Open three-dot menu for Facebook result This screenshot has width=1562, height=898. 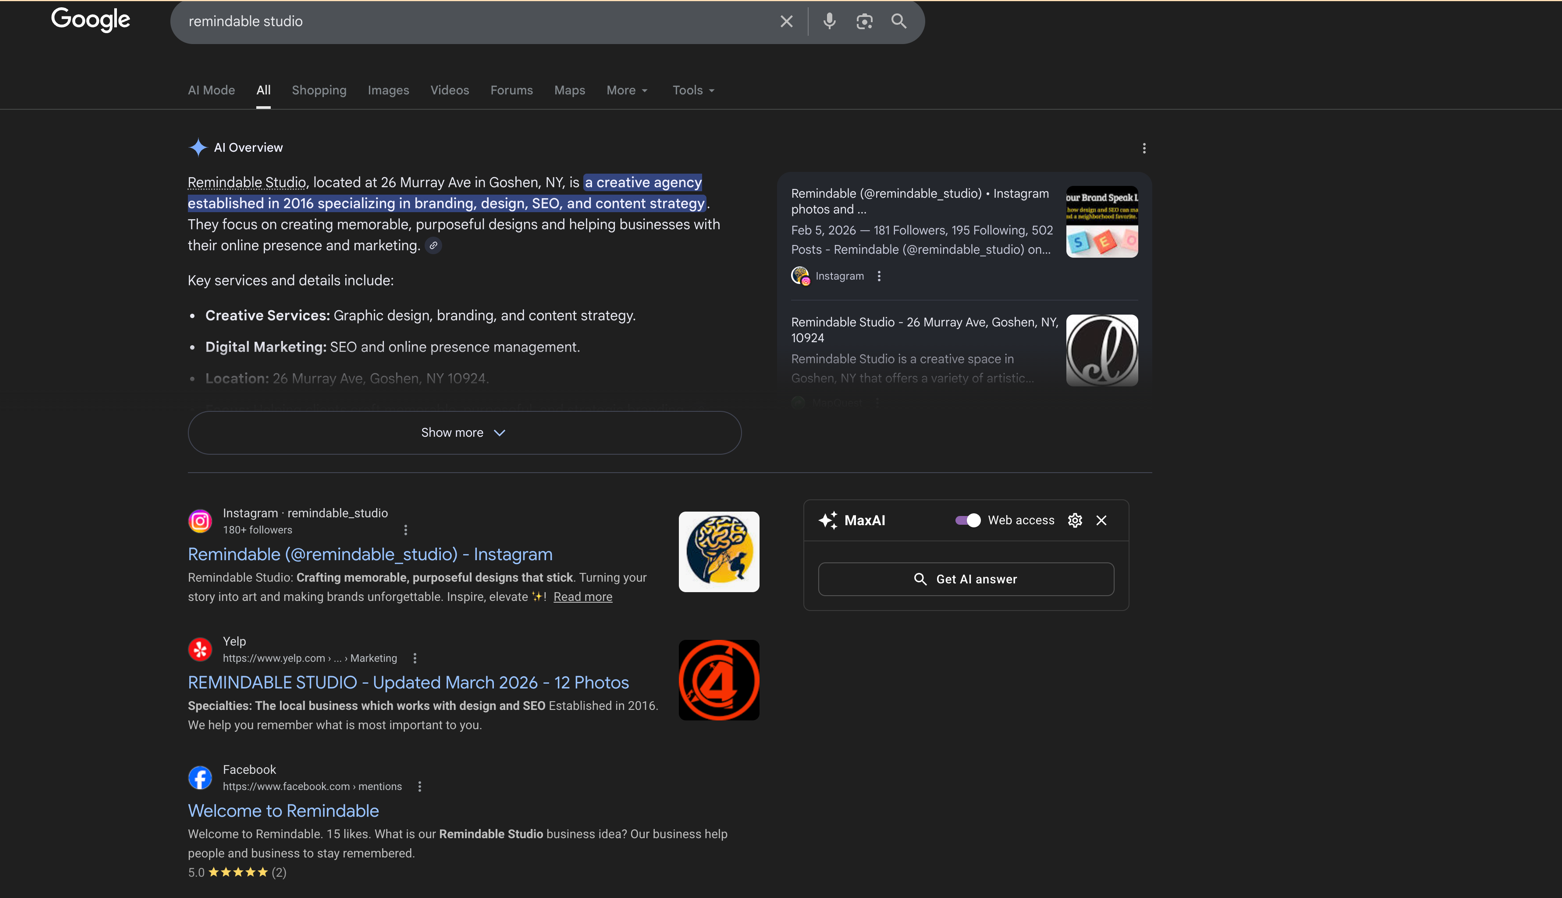pos(420,786)
